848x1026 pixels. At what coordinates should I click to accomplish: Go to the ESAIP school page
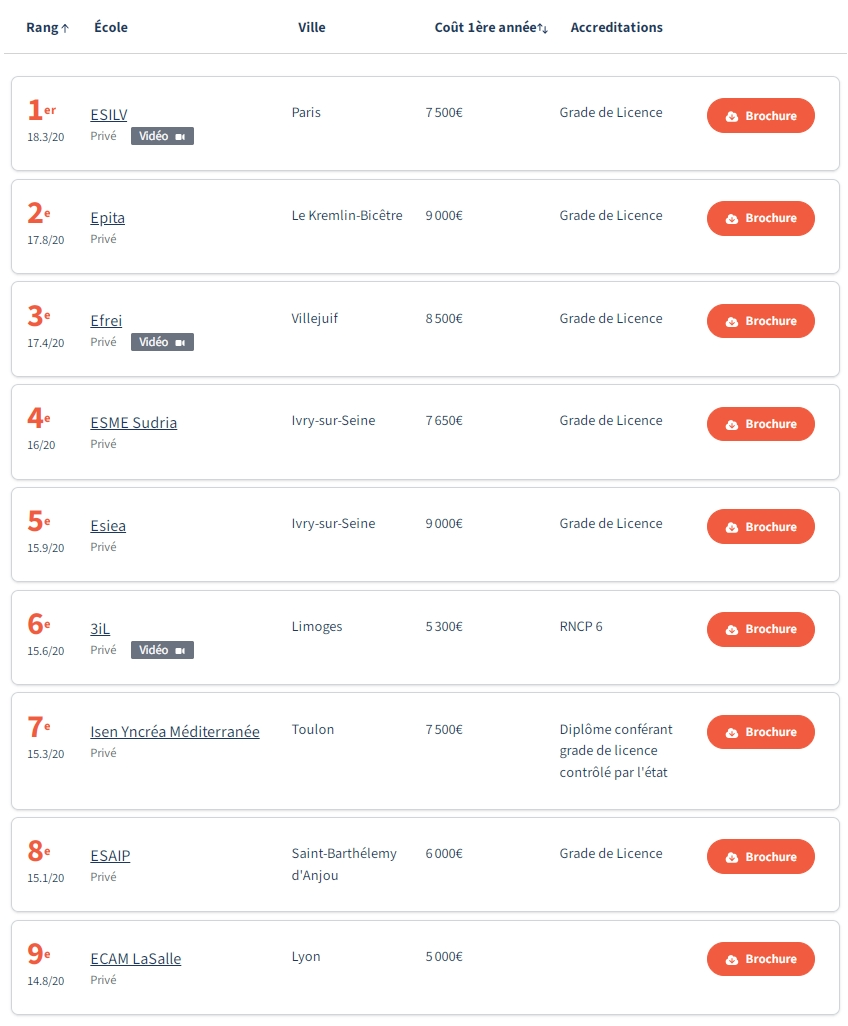point(110,856)
